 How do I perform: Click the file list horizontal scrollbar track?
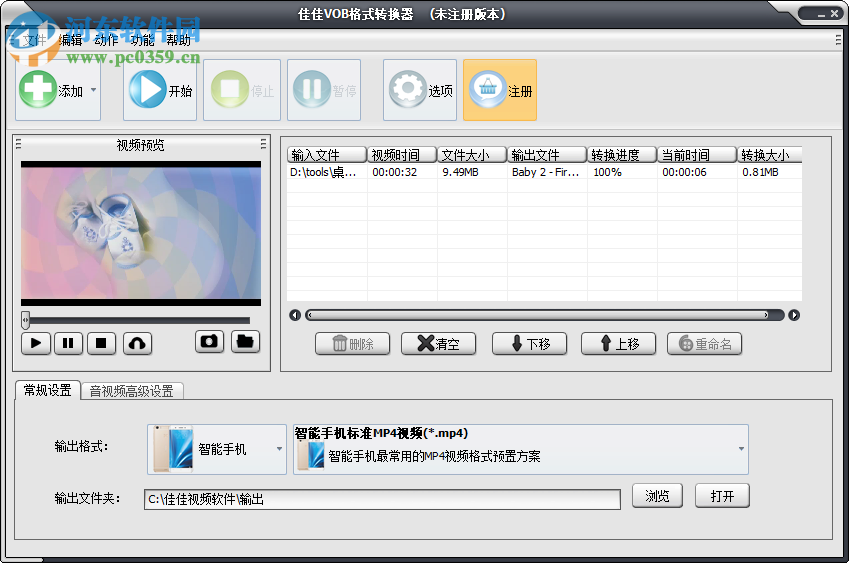pos(544,315)
